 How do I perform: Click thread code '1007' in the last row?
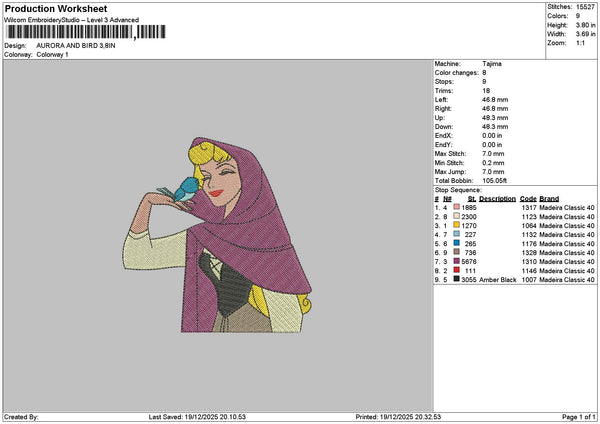coord(529,280)
